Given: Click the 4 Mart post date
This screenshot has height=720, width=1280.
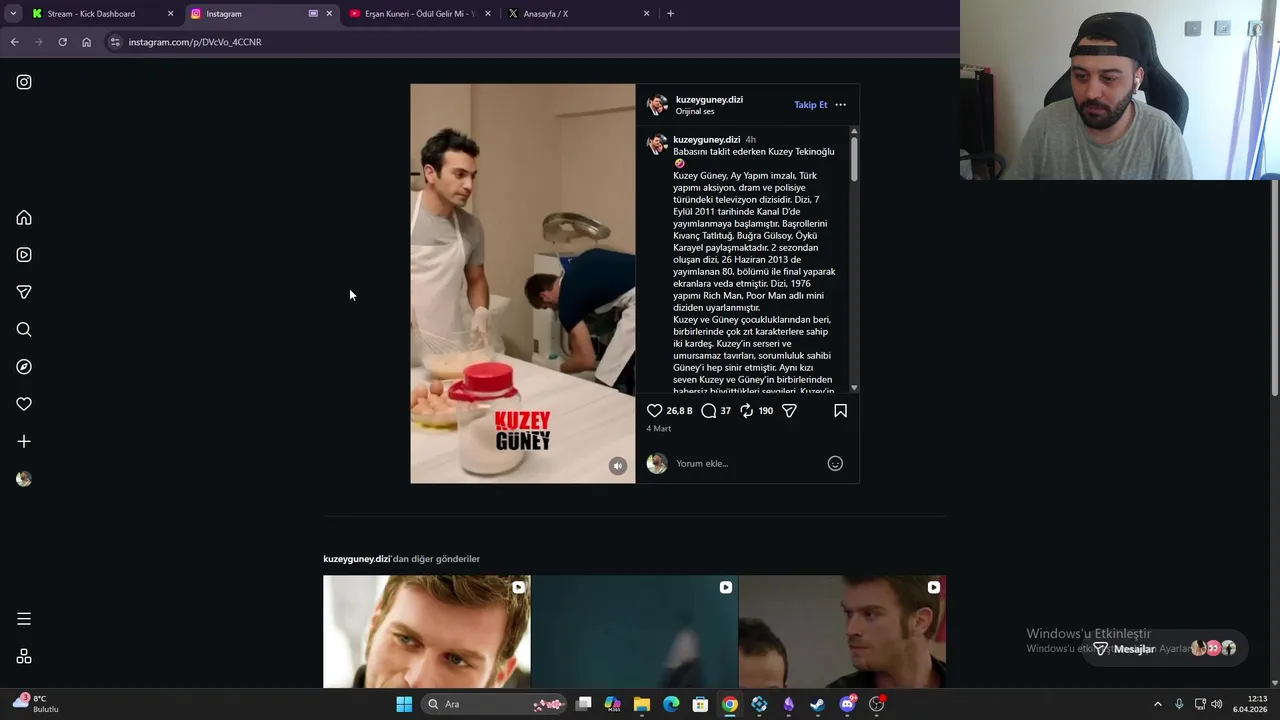Looking at the screenshot, I should tap(658, 429).
